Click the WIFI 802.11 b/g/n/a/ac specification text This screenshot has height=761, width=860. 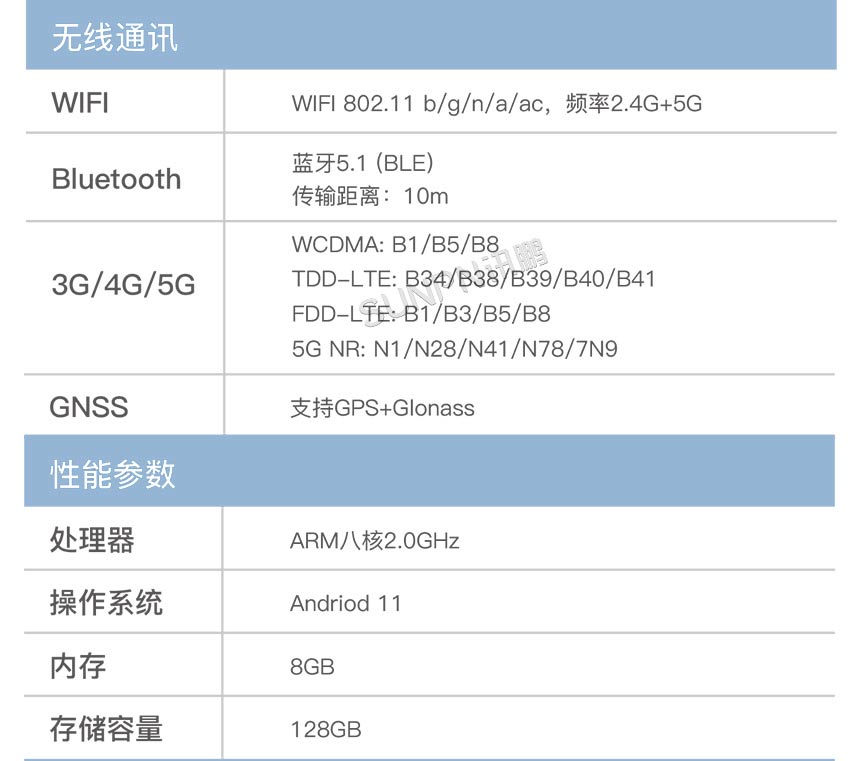[496, 104]
